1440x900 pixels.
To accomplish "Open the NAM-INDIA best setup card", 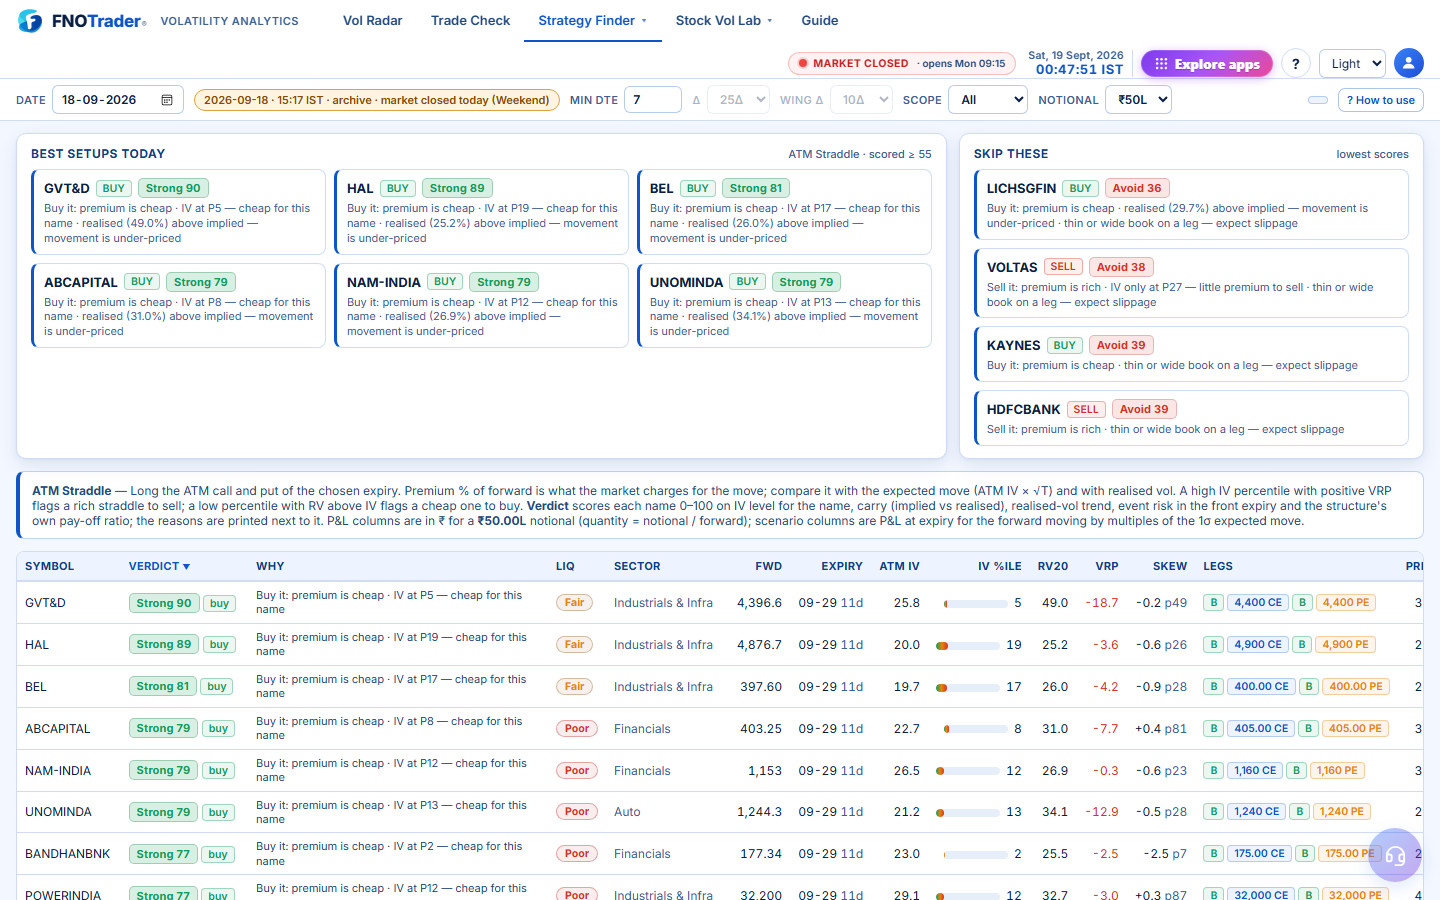I will tap(481, 306).
